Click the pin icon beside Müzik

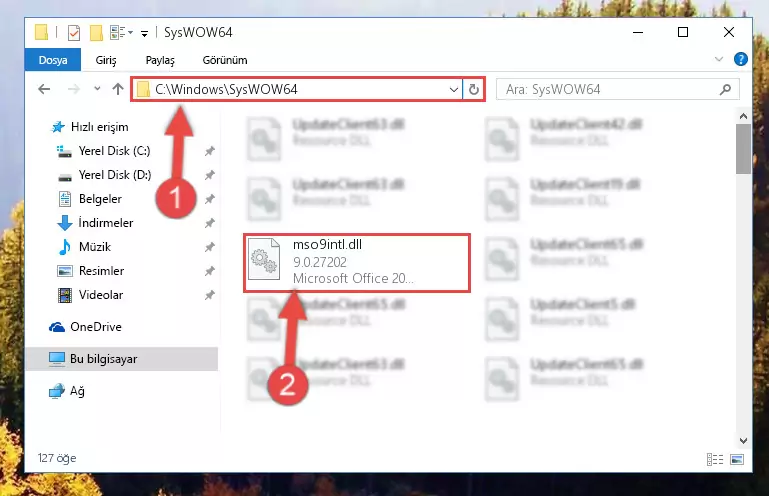coord(209,247)
